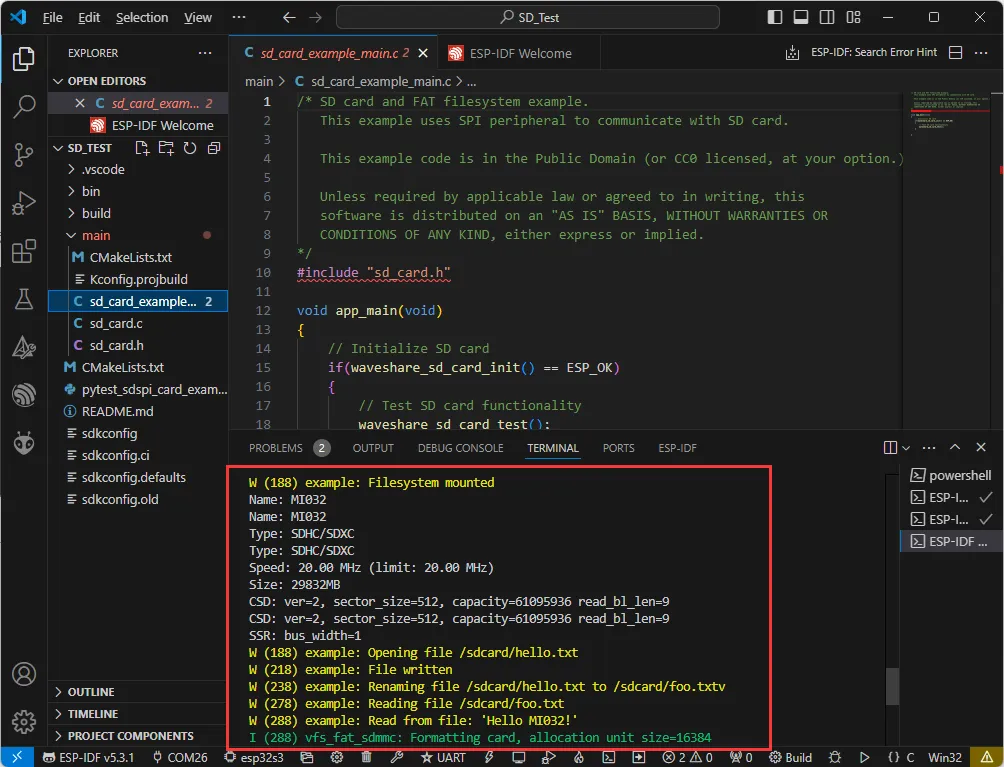Click the erase flash trash icon in status bar
This screenshot has width=1004, height=767.
pos(364,757)
